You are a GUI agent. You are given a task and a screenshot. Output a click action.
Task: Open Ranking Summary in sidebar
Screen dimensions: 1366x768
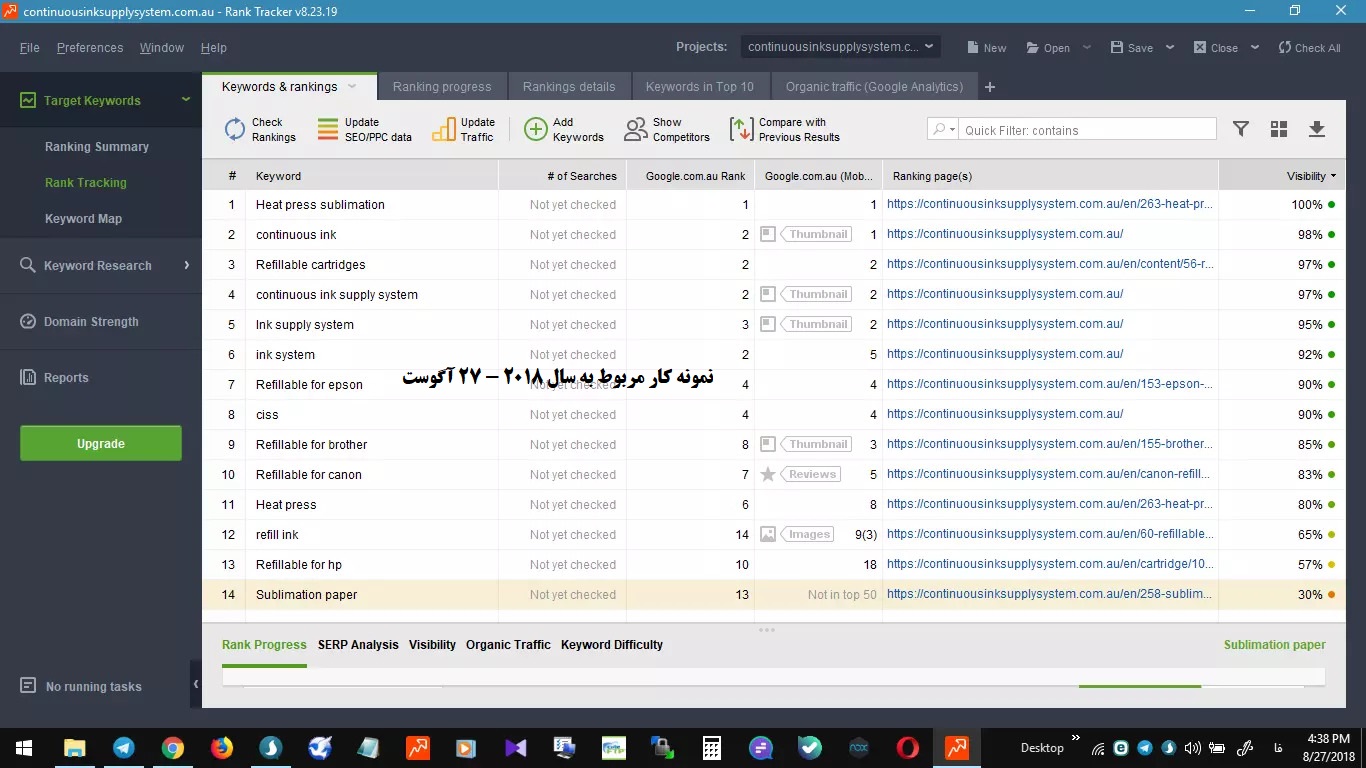[x=97, y=147]
